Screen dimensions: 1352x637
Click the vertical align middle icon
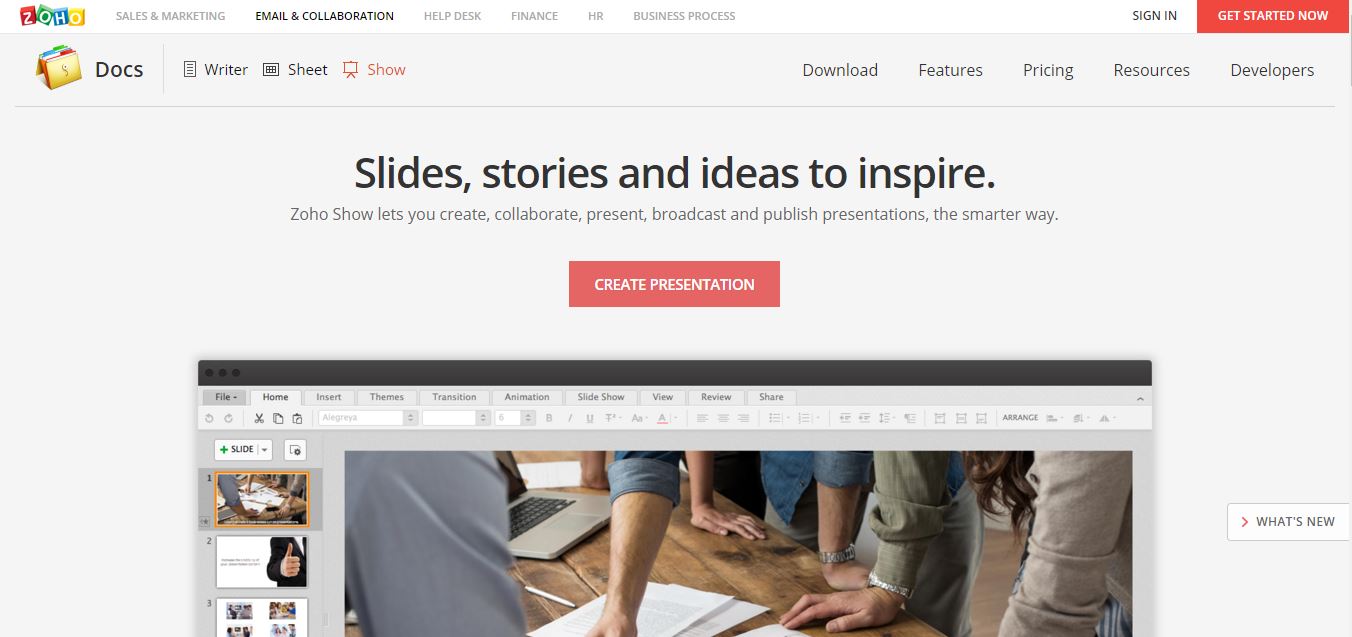coord(961,418)
